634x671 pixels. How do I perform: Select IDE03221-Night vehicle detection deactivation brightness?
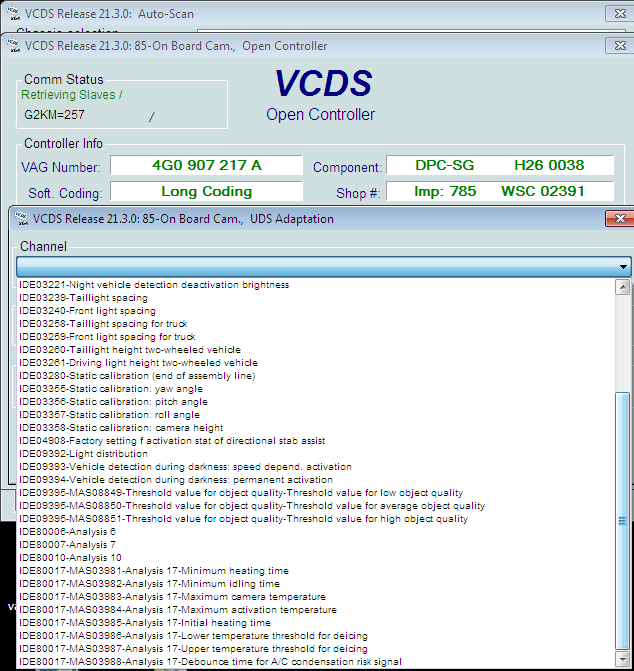coord(316,285)
